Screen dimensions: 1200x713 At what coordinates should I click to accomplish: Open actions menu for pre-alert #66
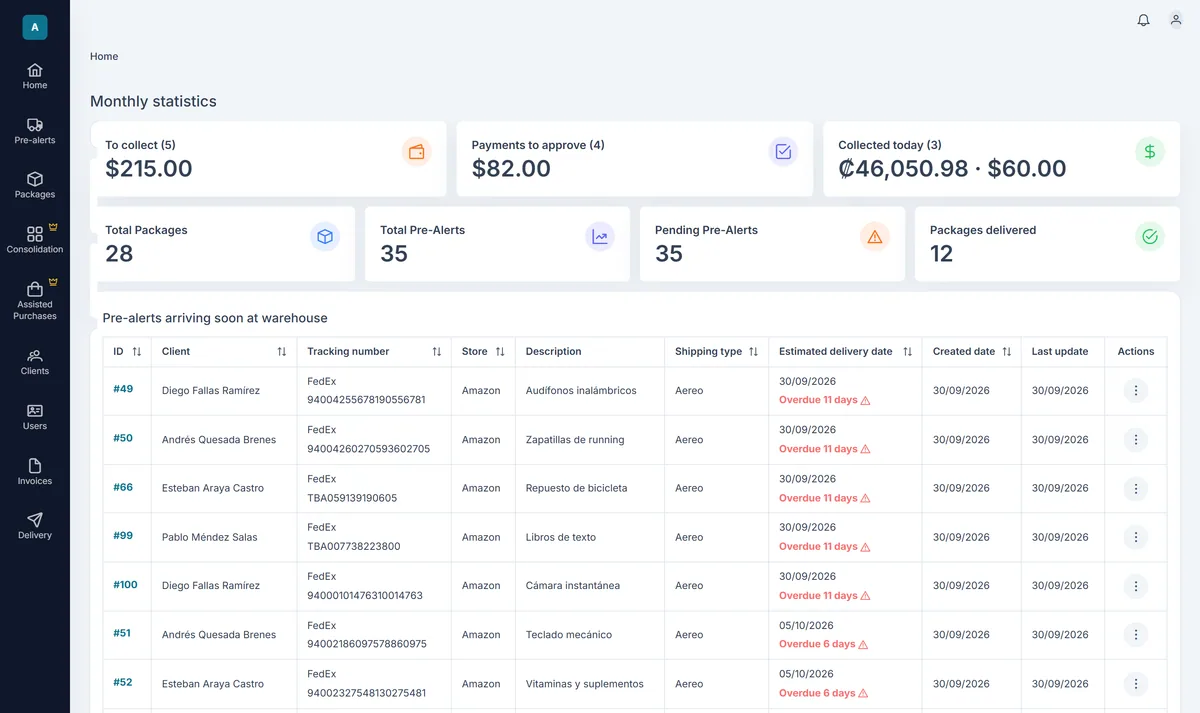point(1135,489)
